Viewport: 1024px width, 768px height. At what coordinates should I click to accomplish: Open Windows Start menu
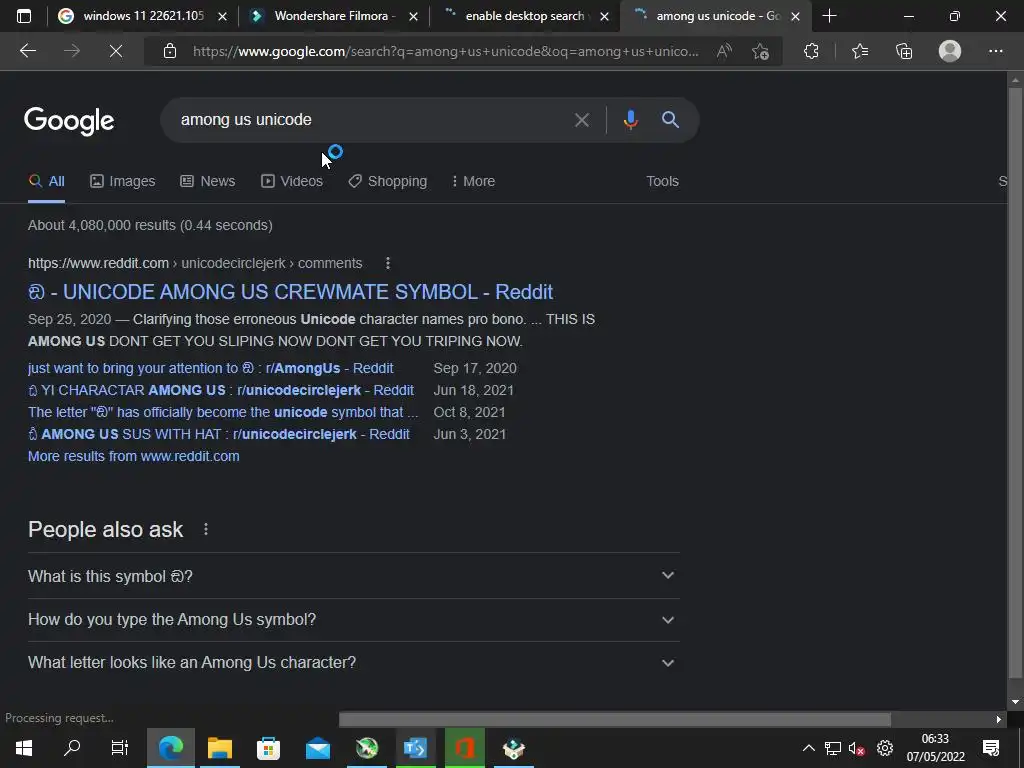click(24, 748)
